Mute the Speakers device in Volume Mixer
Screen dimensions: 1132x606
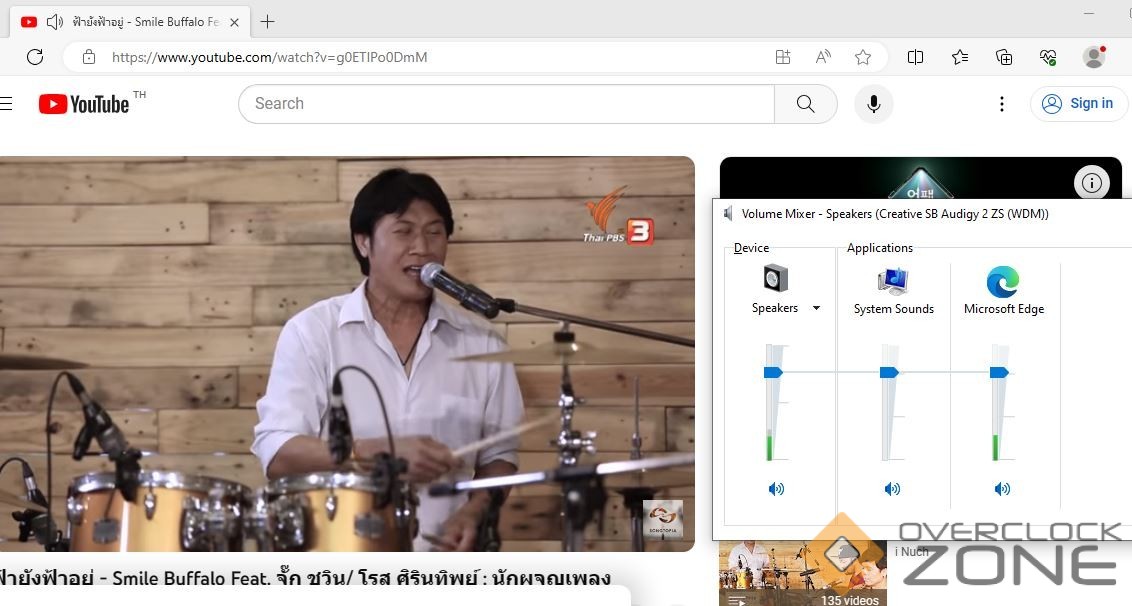click(x=776, y=489)
